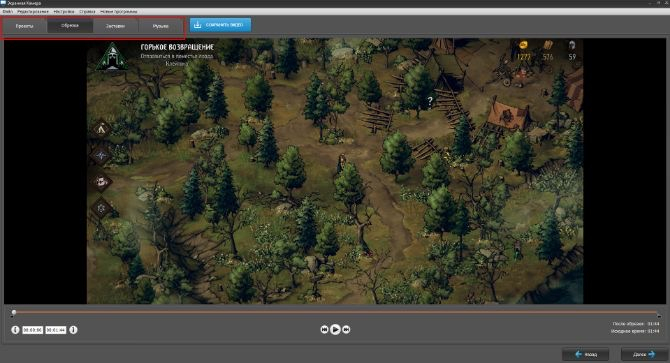
Task: Click the blue back arrow icon
Action: 579,354
